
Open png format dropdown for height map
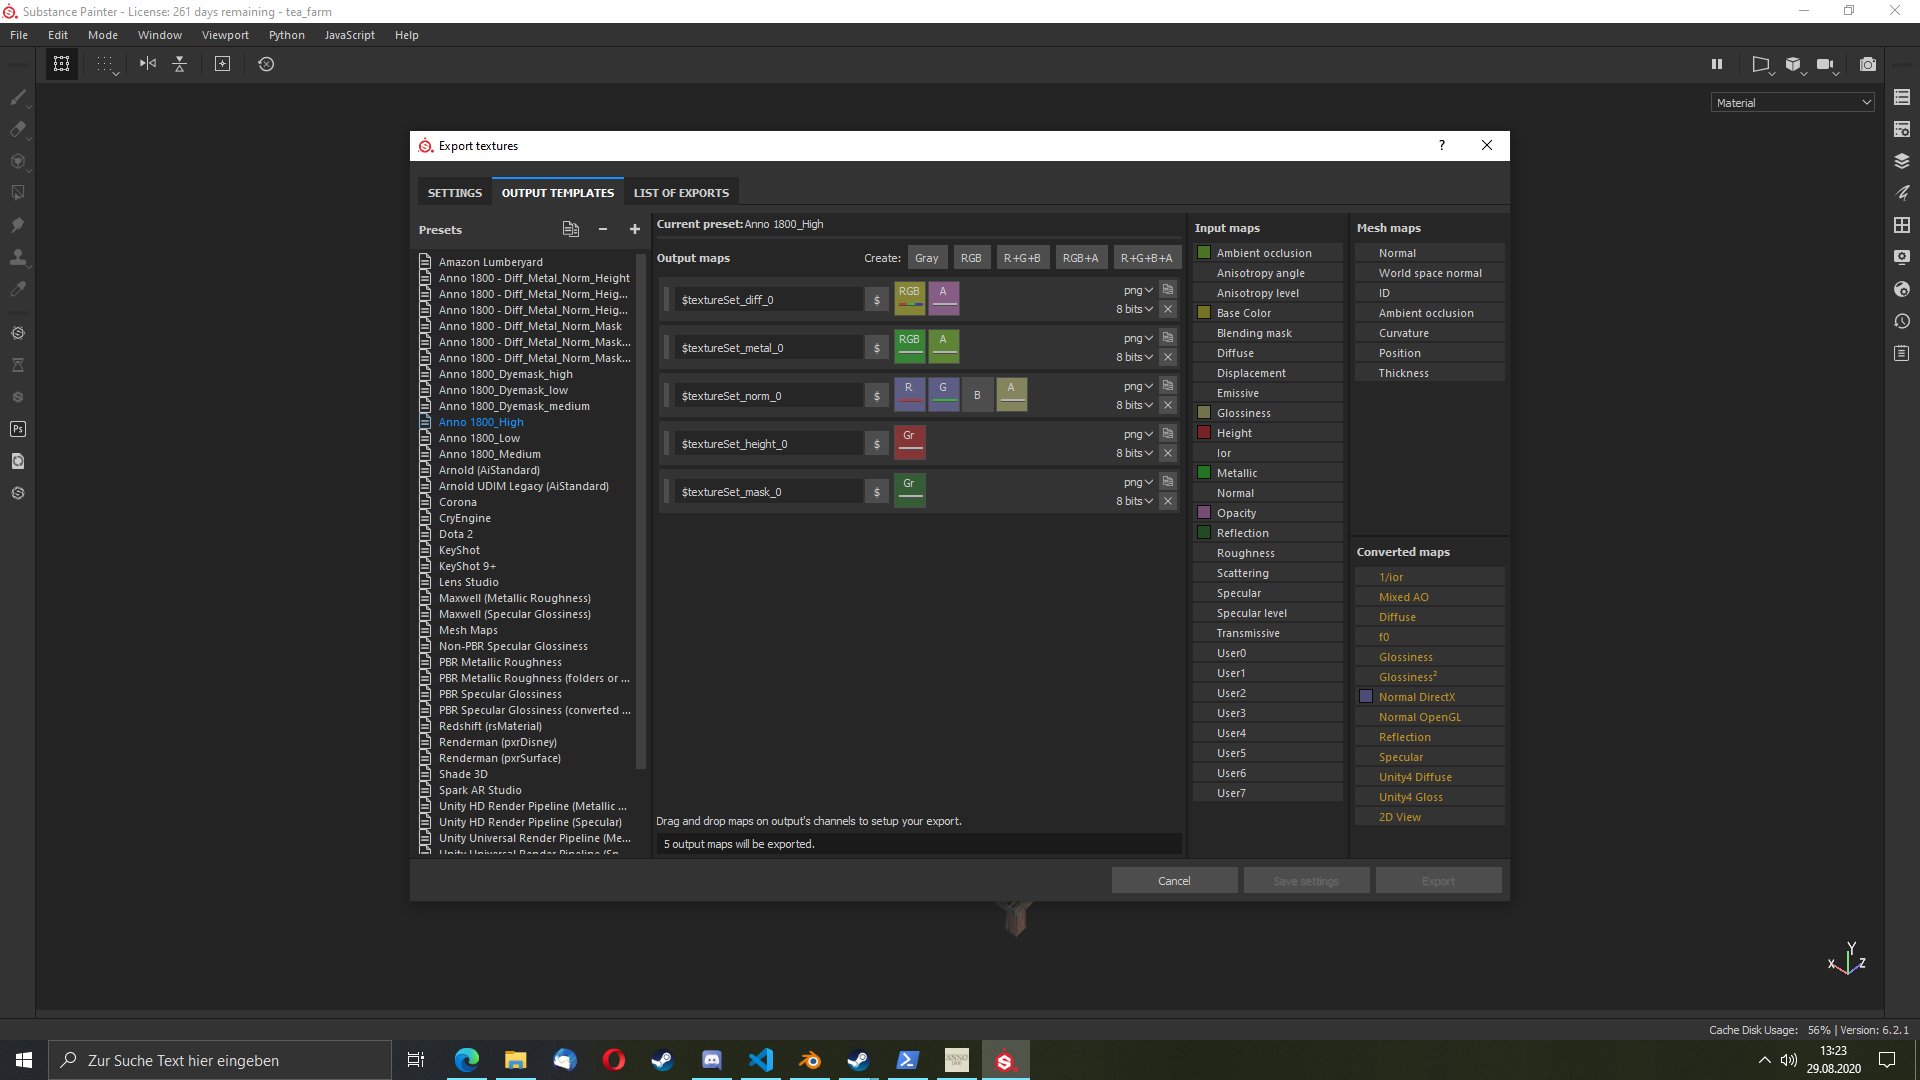pos(1138,434)
